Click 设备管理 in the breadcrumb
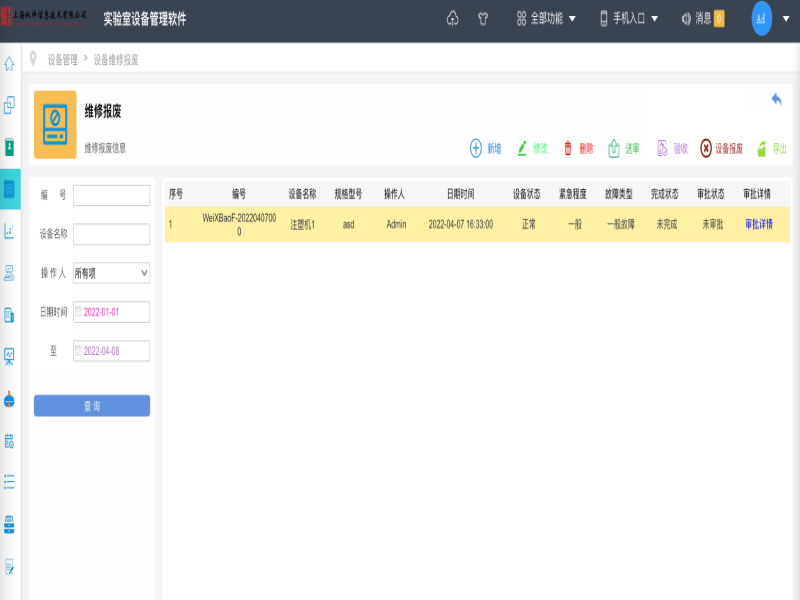Viewport: 800px width, 600px height. pos(62,60)
